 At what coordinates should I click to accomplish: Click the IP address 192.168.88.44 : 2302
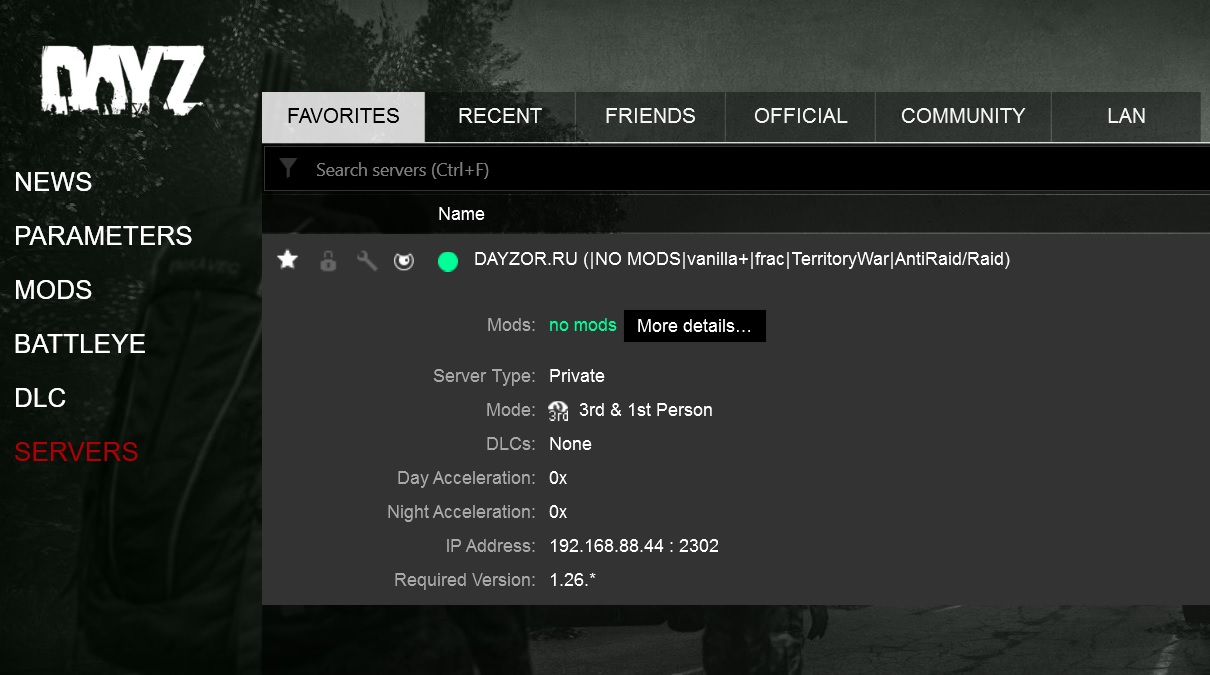click(x=634, y=546)
